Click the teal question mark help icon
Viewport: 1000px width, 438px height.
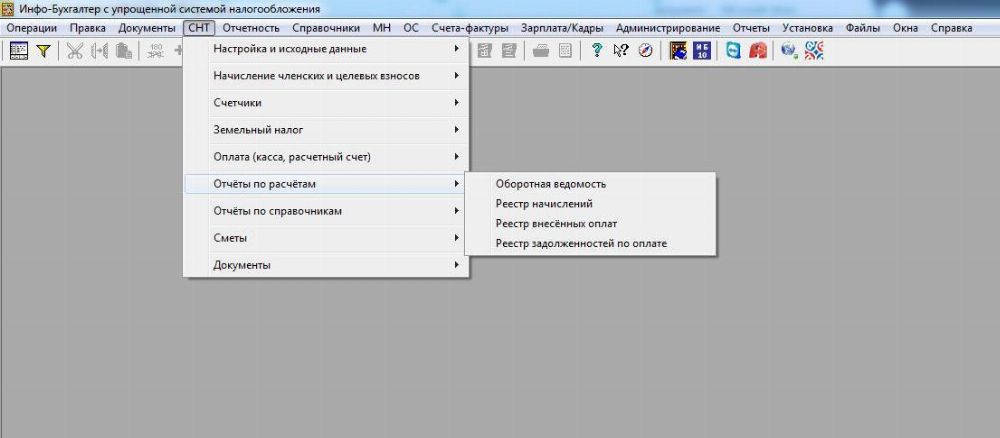tap(597, 51)
